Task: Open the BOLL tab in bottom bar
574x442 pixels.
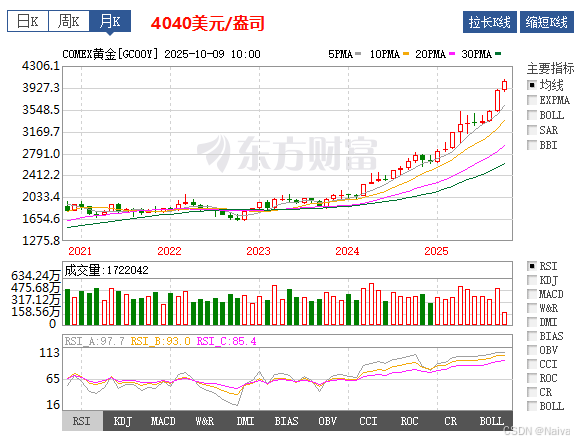Action: click(492, 421)
